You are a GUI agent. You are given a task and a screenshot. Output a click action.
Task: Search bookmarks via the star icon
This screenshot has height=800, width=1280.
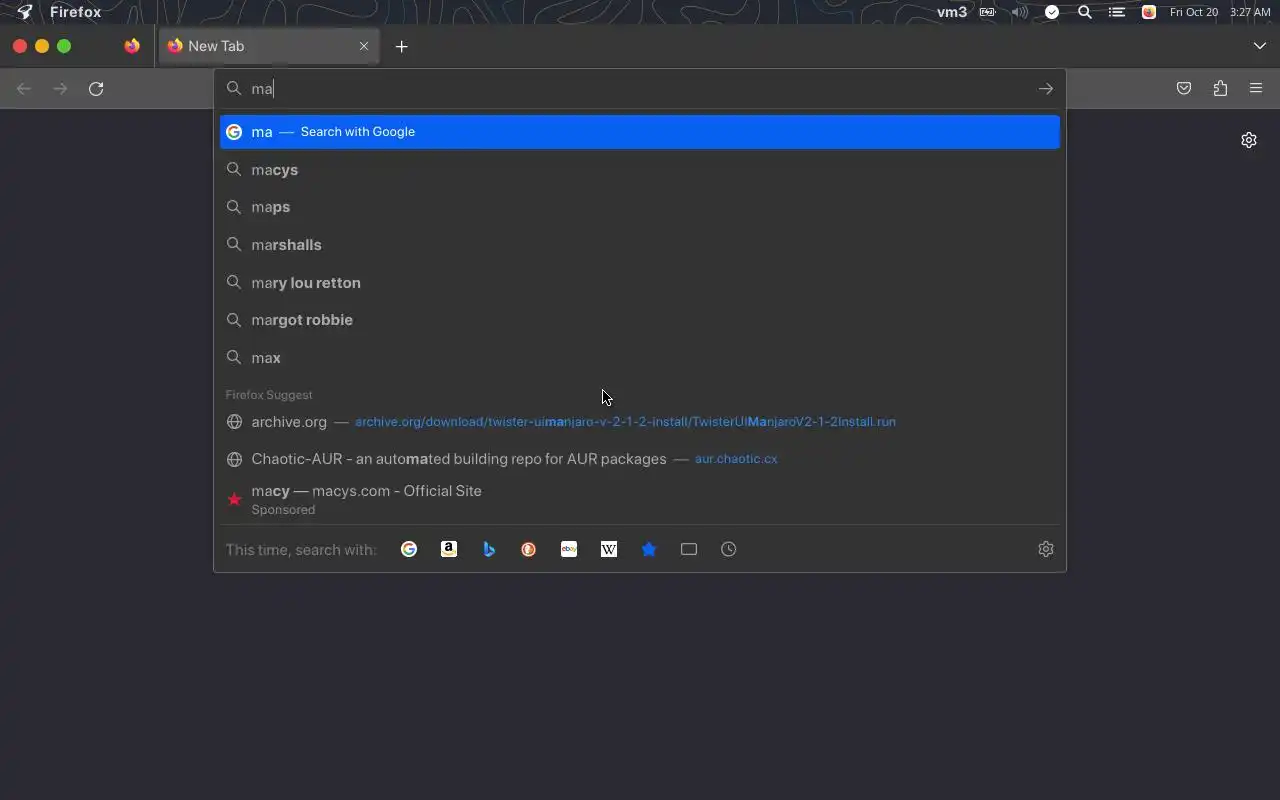pos(649,549)
